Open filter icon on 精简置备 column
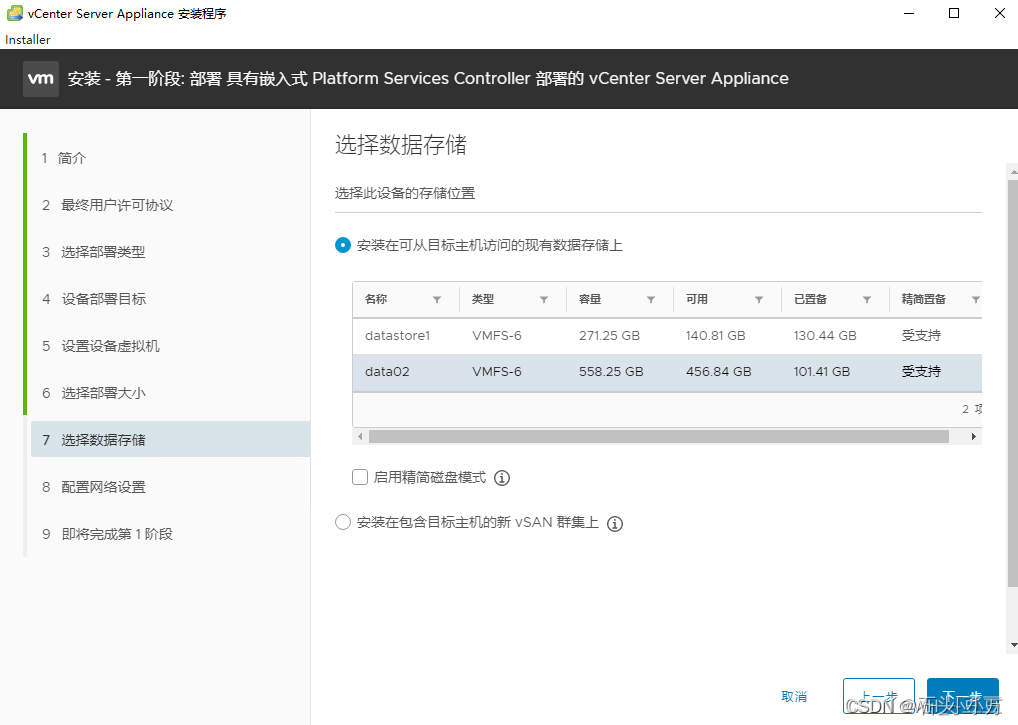This screenshot has height=725, width=1018. tap(975, 300)
